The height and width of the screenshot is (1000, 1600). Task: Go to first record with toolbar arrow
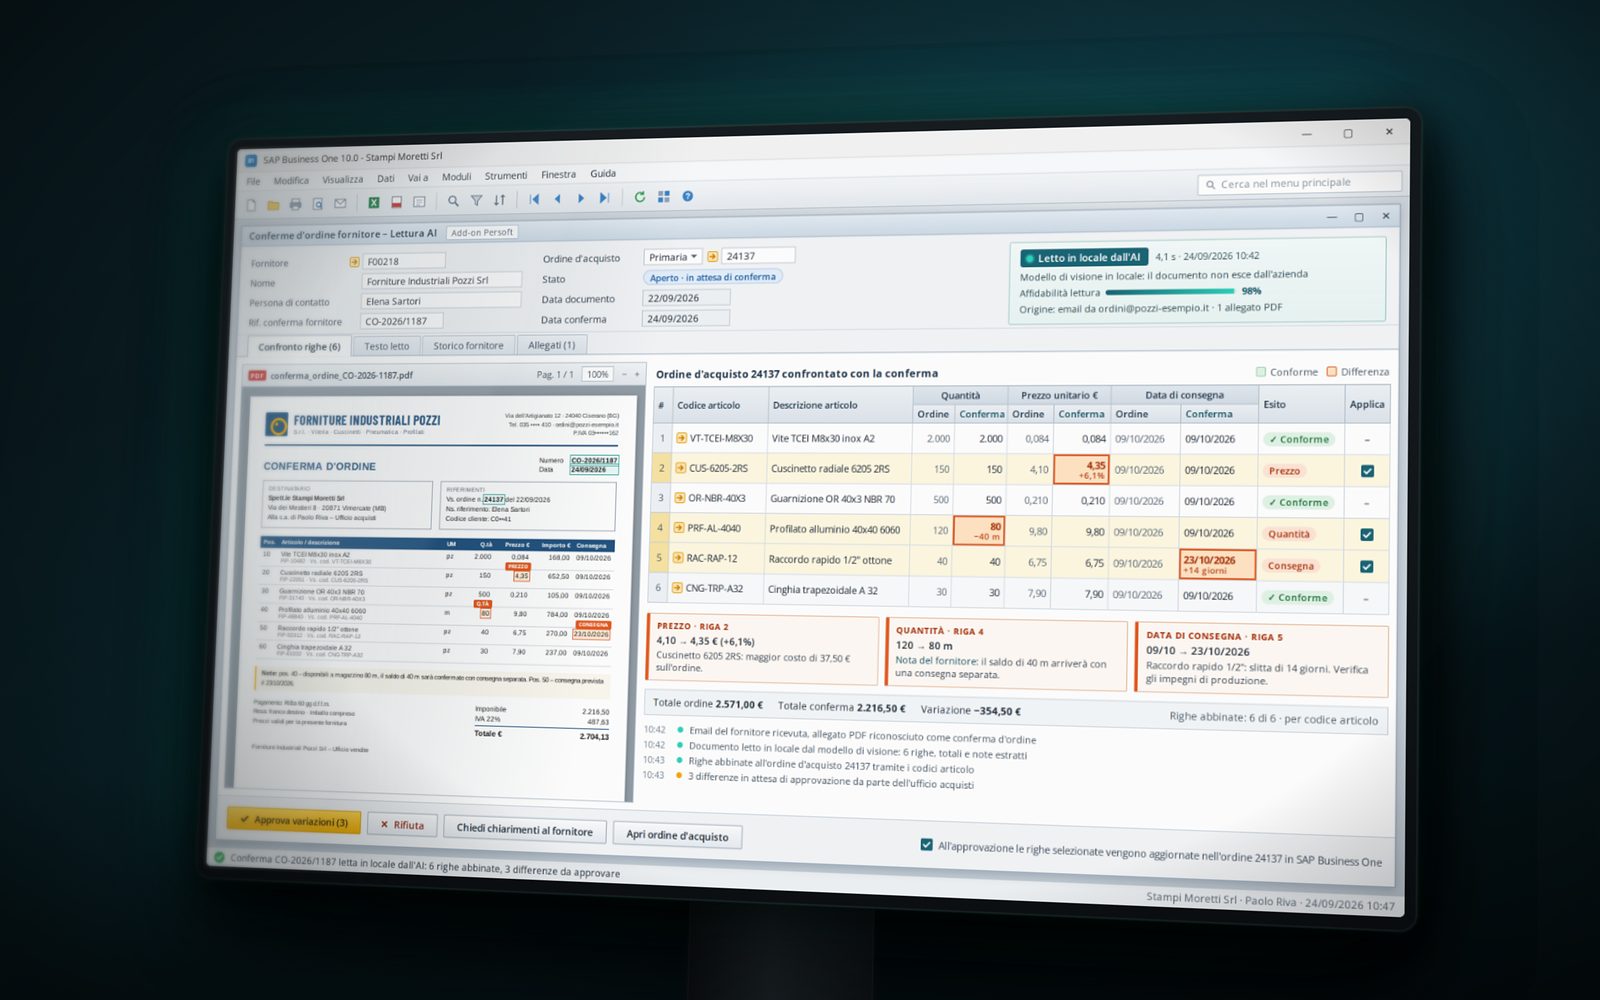534,199
